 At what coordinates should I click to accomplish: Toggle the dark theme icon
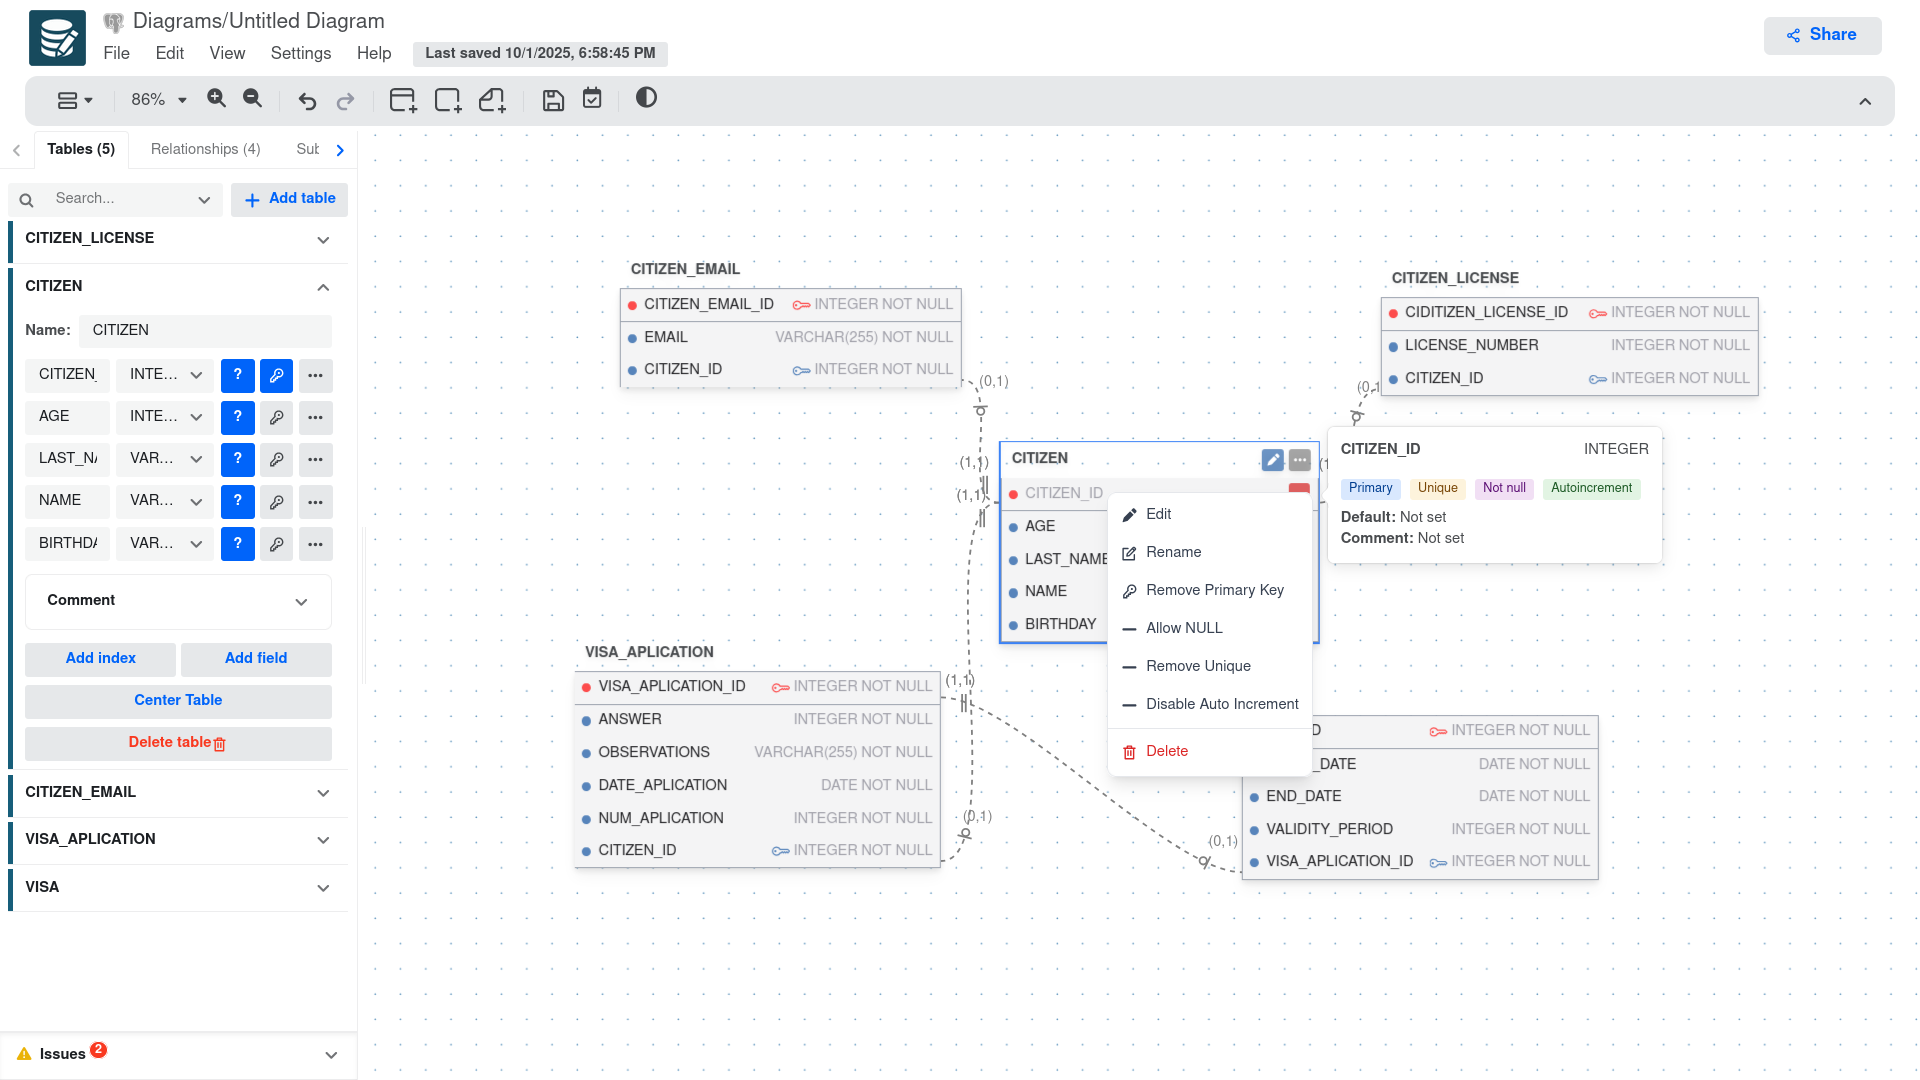(x=646, y=98)
